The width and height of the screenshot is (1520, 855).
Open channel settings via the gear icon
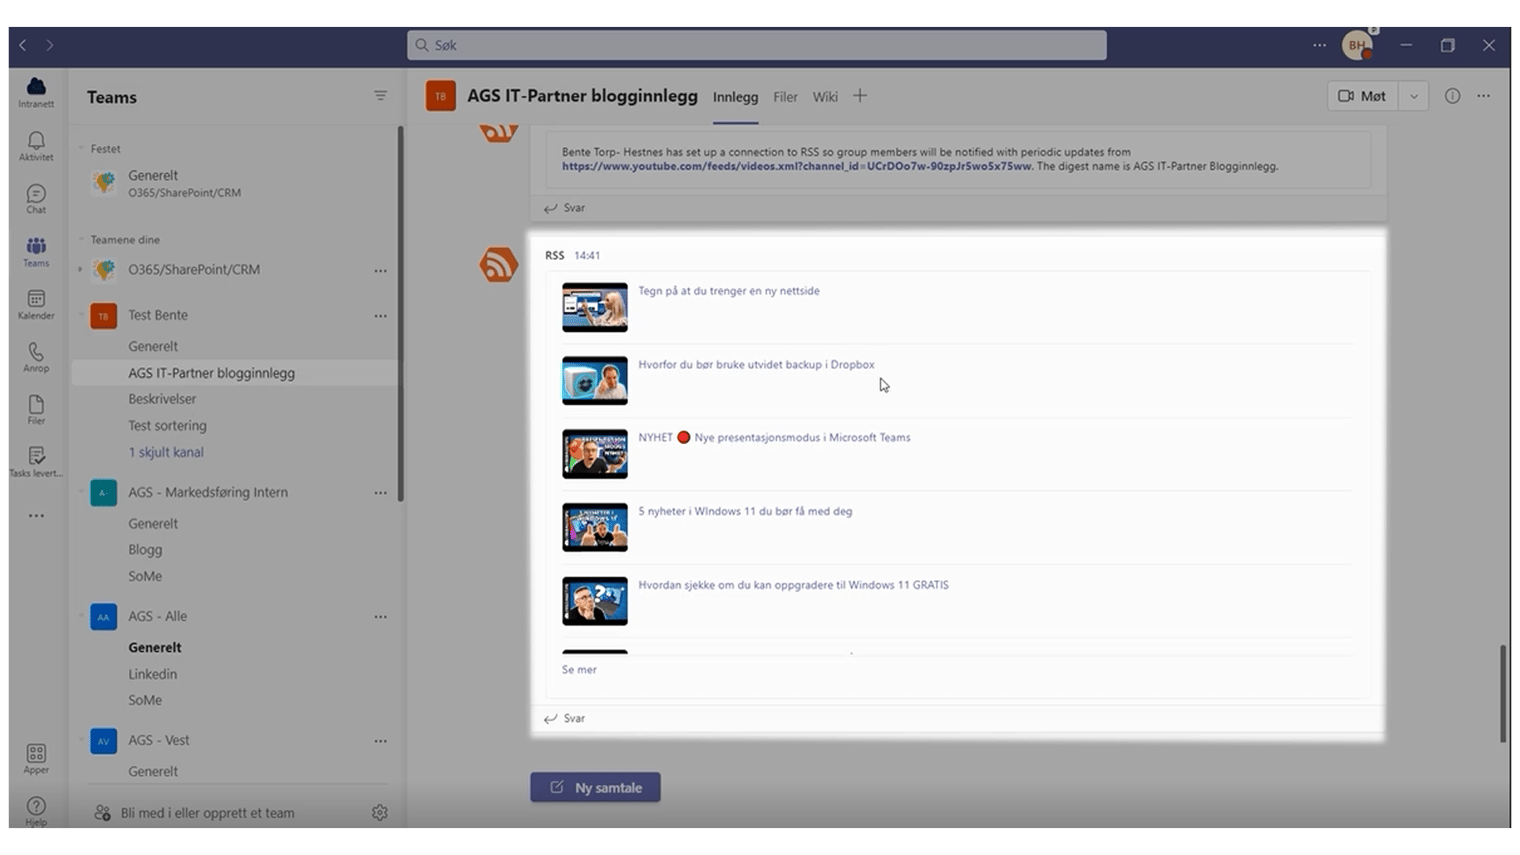tap(380, 812)
